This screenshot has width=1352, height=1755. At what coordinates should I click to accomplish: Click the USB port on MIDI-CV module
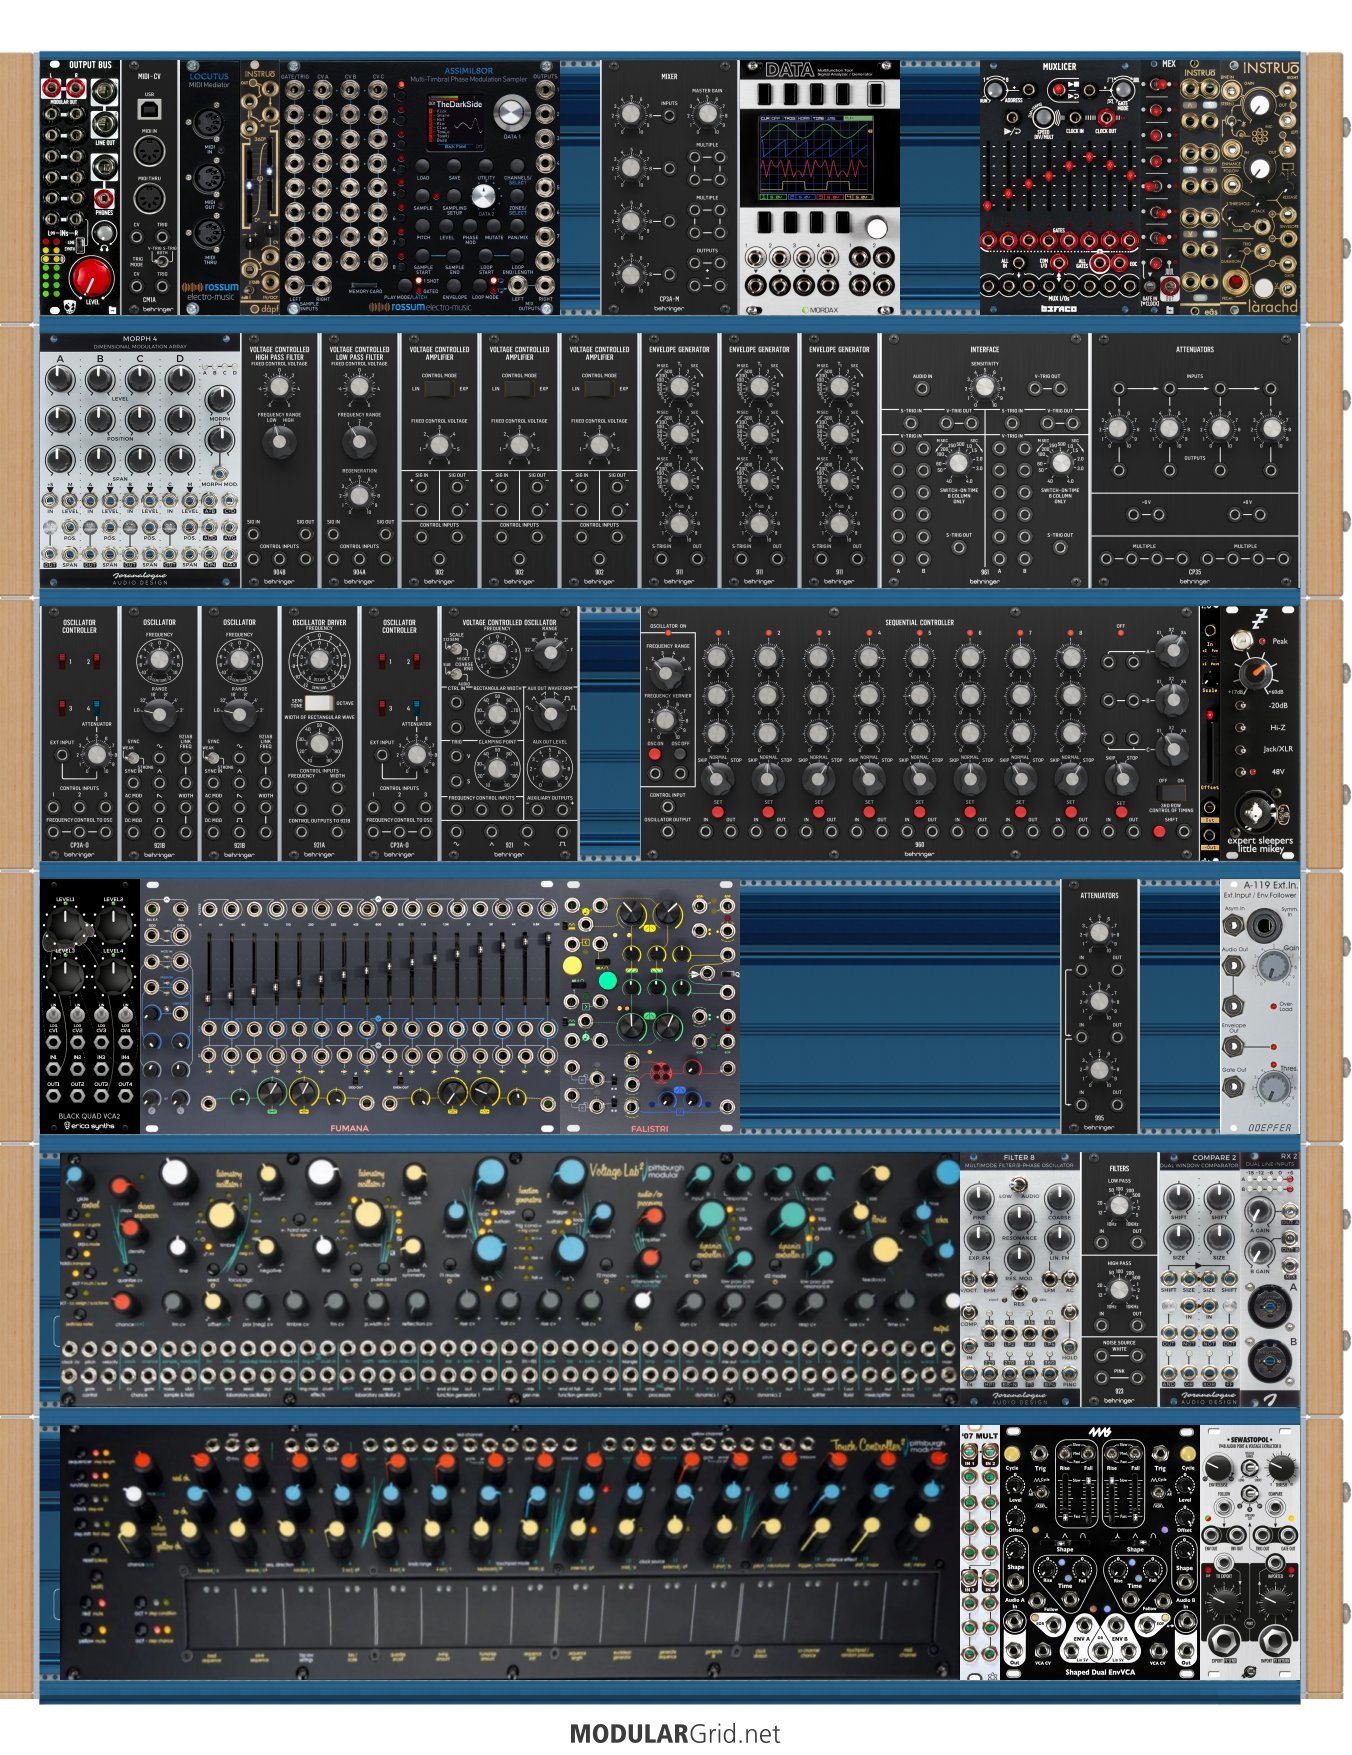click(x=149, y=109)
